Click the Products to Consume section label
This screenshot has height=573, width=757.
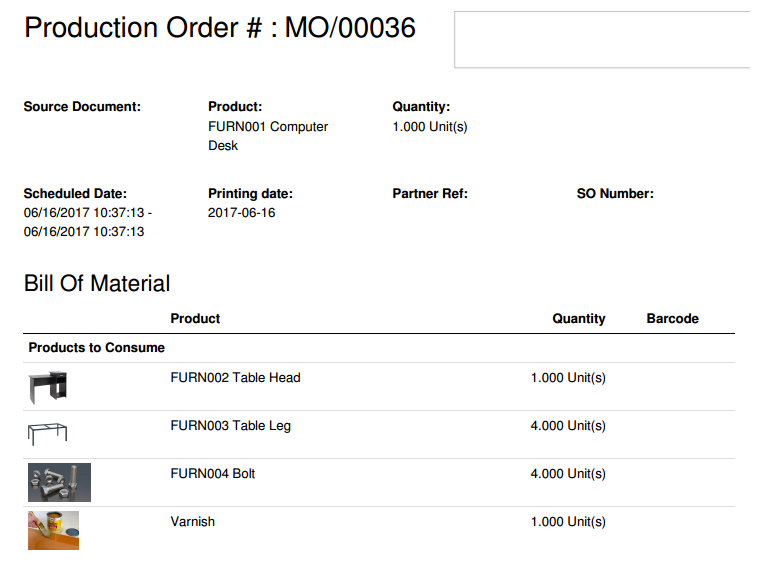[x=96, y=348]
